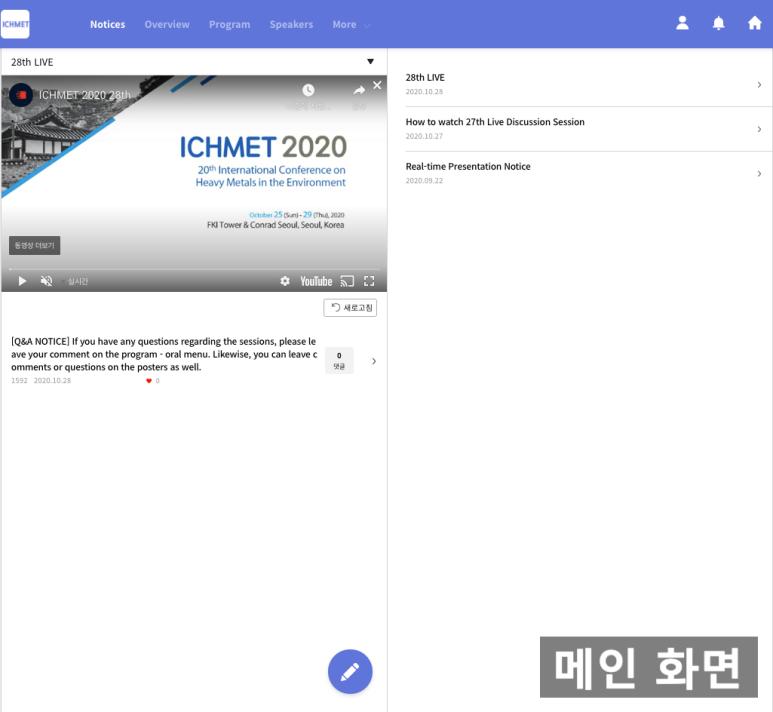Image resolution: width=773 pixels, height=712 pixels.
Task: Open video on YouTube logo
Action: point(316,281)
